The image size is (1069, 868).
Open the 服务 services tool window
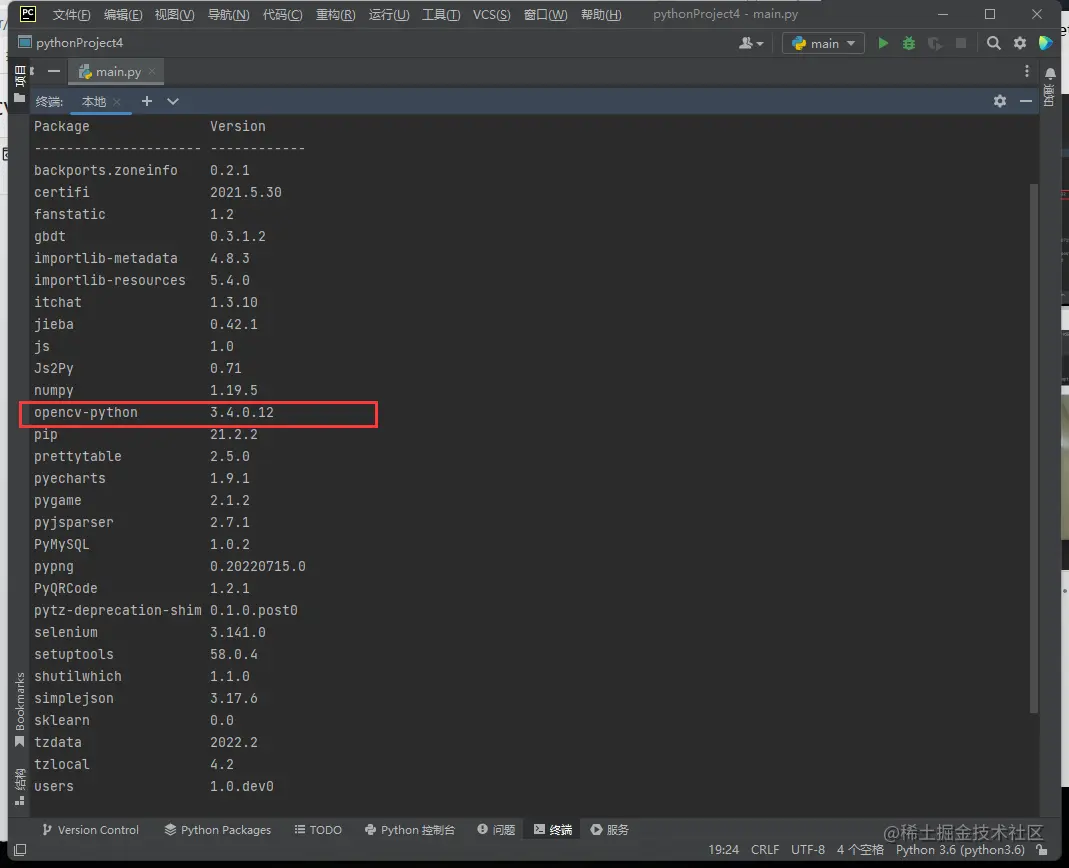tap(609, 830)
